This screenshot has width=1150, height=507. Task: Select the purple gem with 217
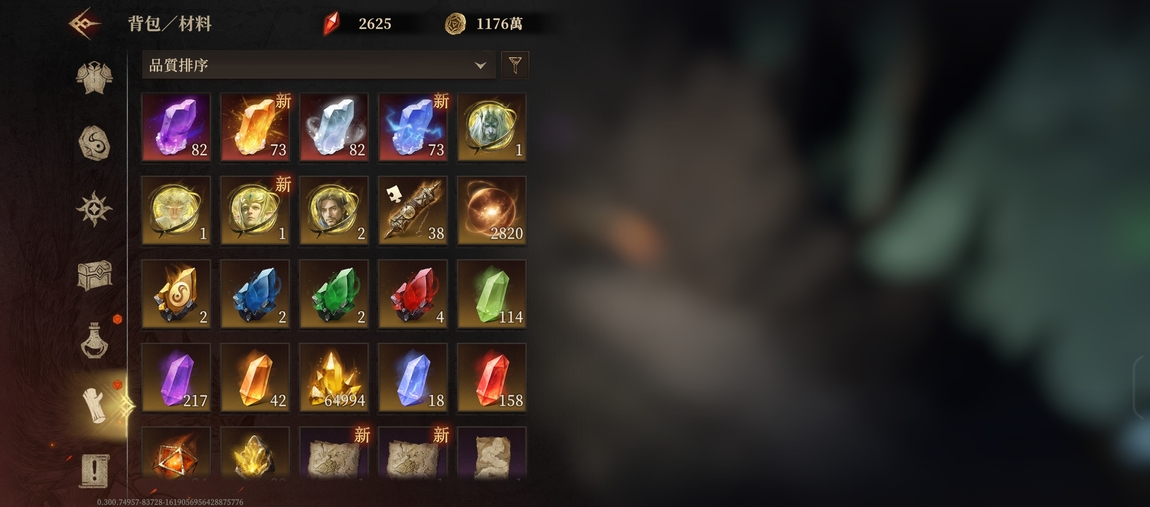pos(176,378)
